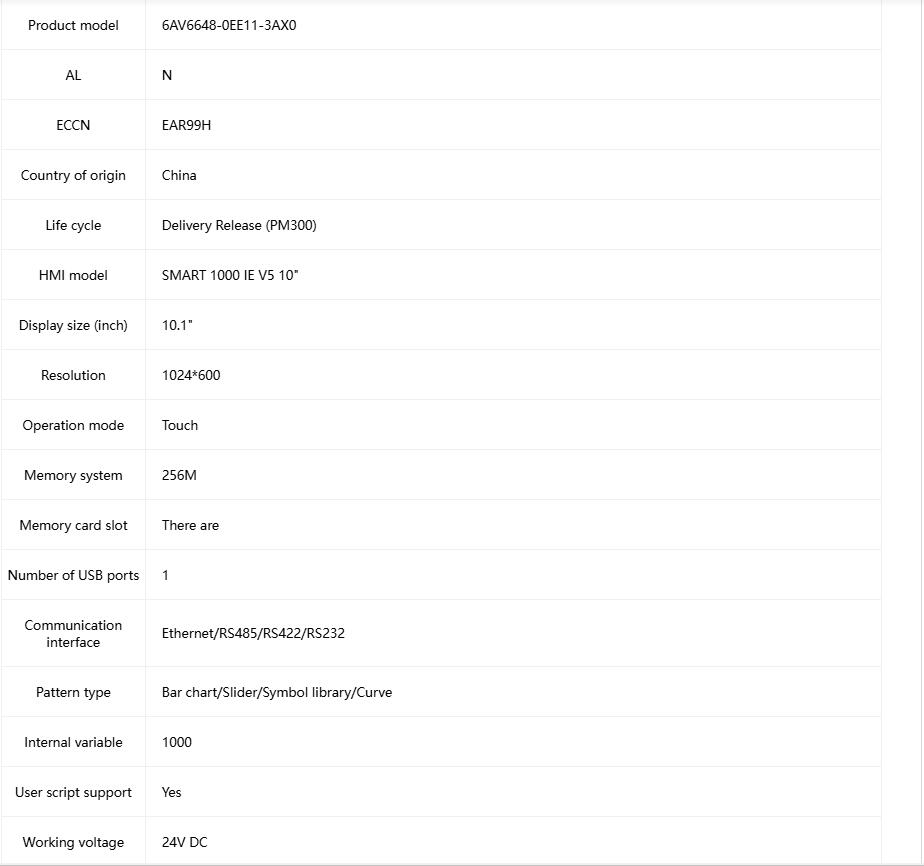924x866 pixels.
Task: Click the Memory card slot label
Action: (x=73, y=525)
